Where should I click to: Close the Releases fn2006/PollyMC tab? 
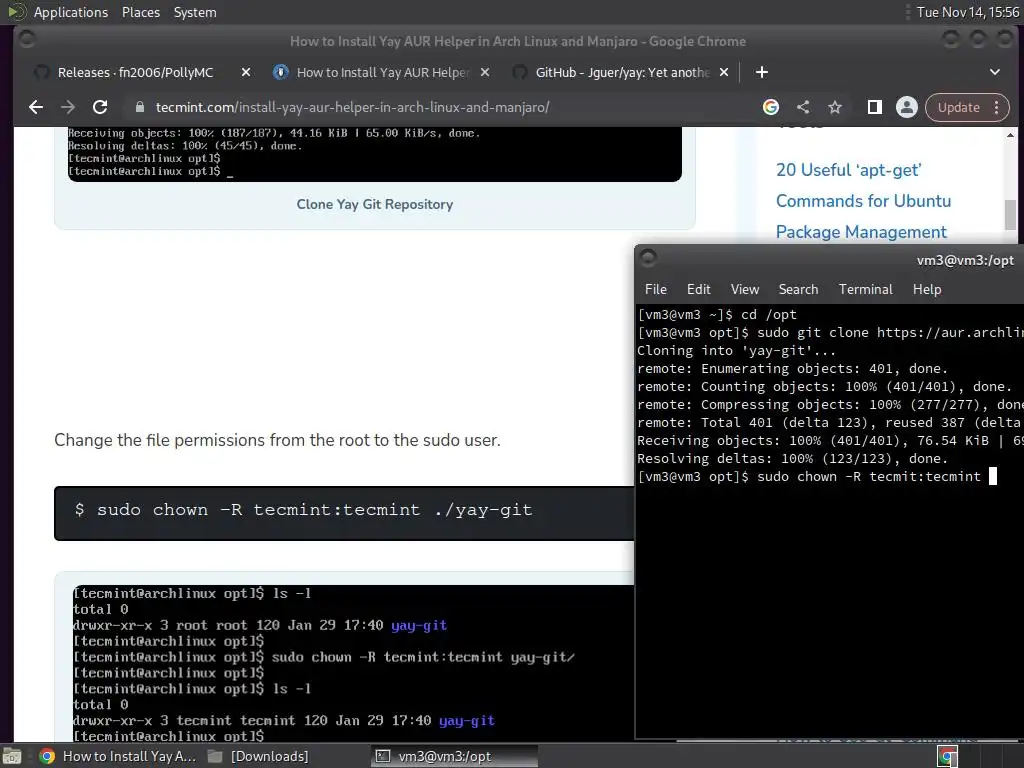coord(246,72)
